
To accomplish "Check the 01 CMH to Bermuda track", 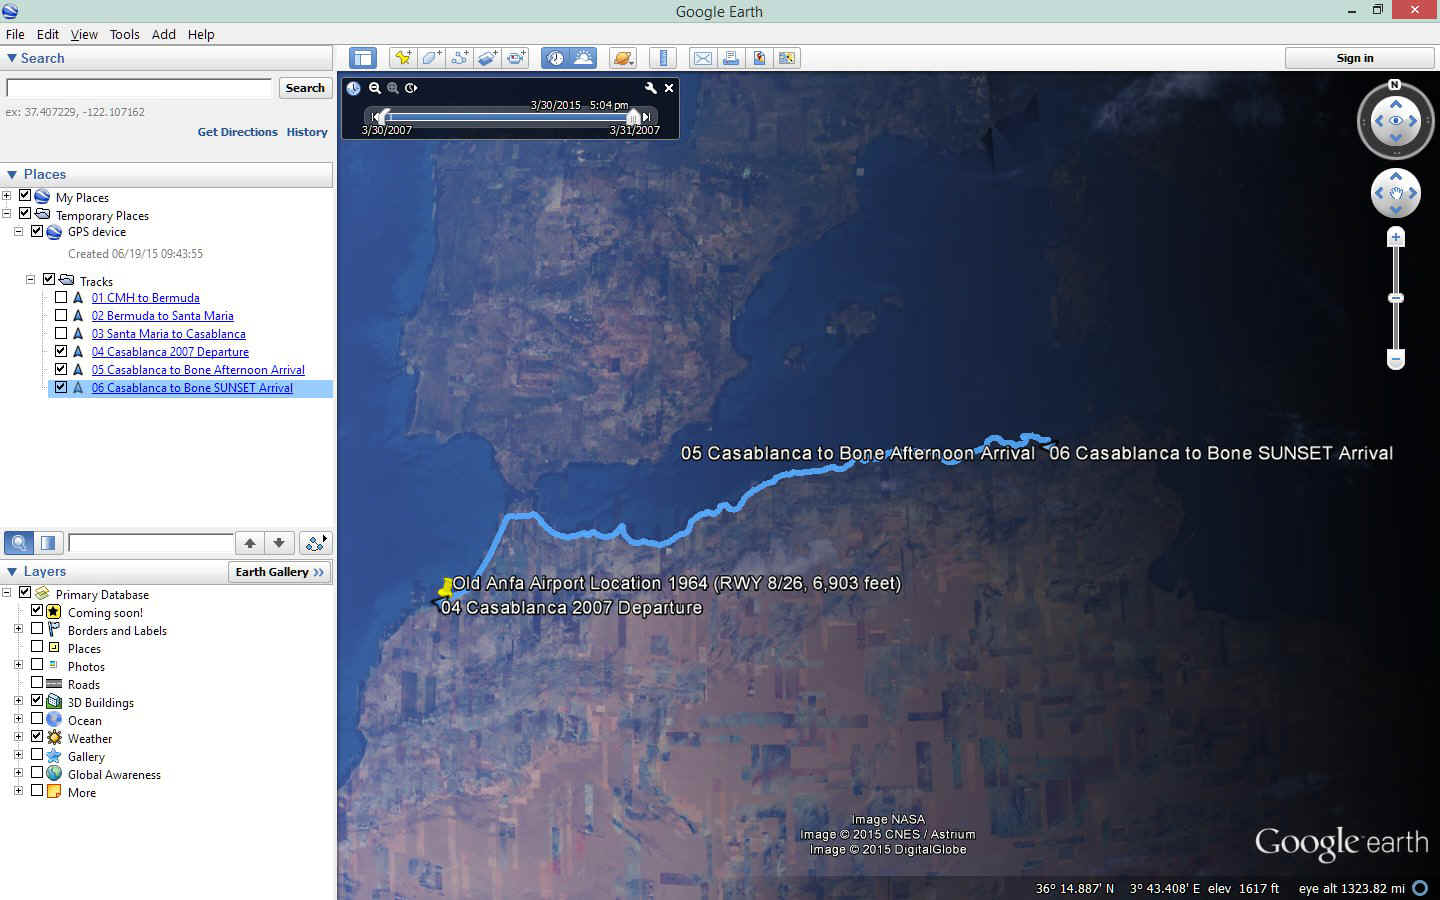I will point(61,298).
